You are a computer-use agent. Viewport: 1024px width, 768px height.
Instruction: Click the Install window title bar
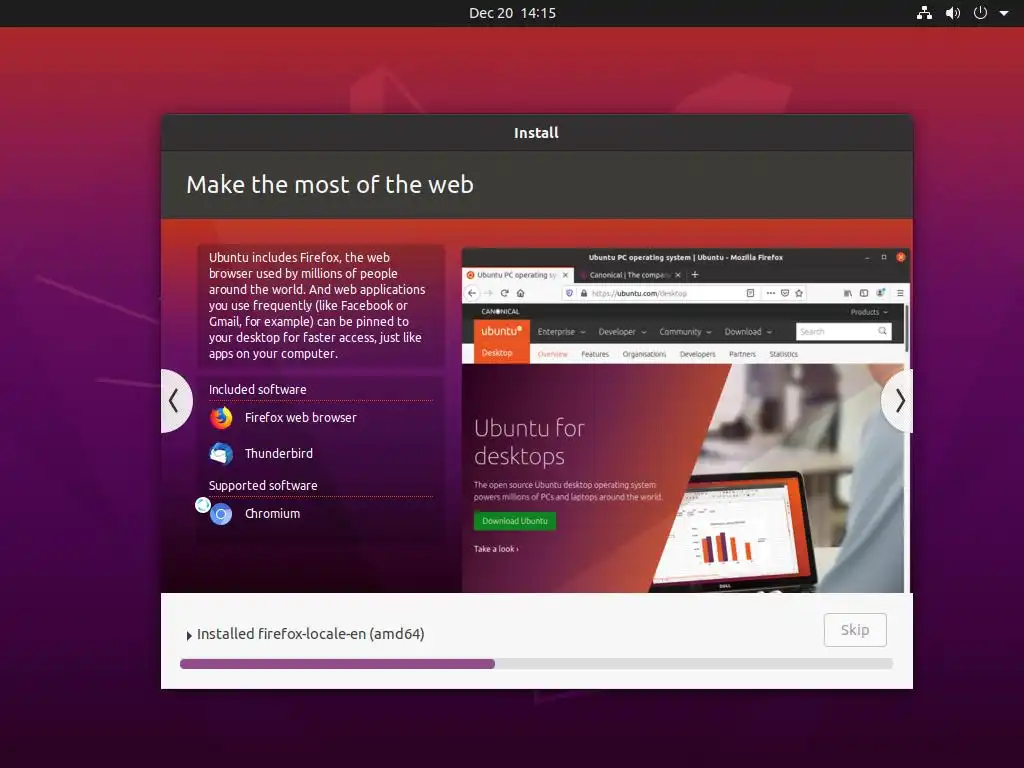coord(536,133)
